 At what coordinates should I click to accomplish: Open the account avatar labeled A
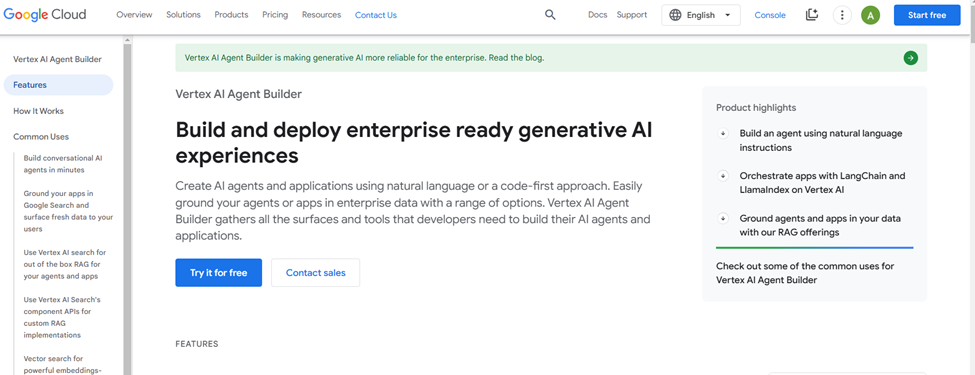871,15
